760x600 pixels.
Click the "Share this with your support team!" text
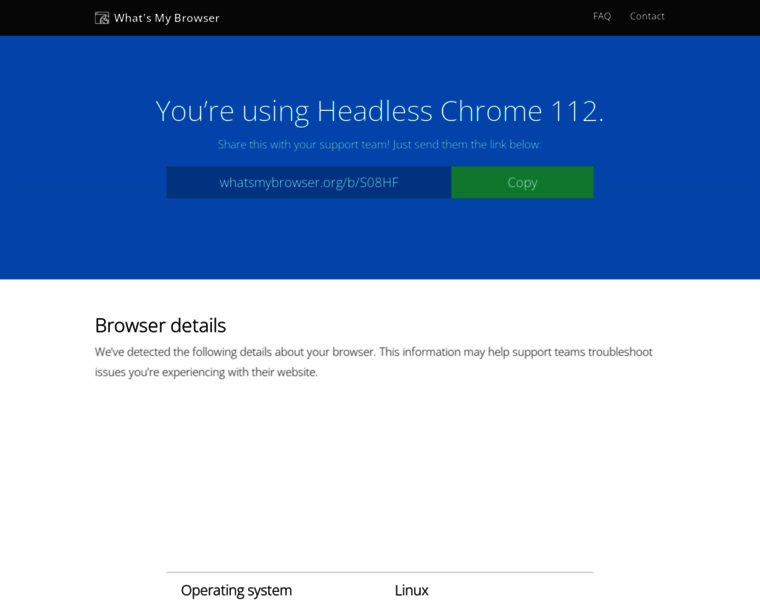tap(304, 144)
